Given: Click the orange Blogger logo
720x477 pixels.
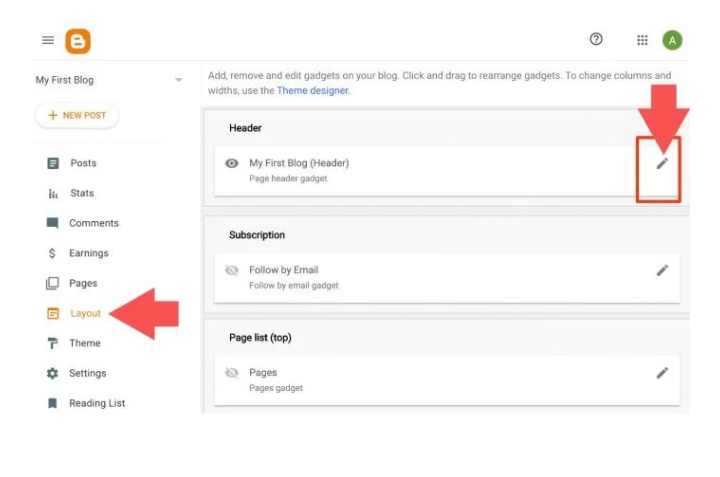Looking at the screenshot, I should coord(78,41).
